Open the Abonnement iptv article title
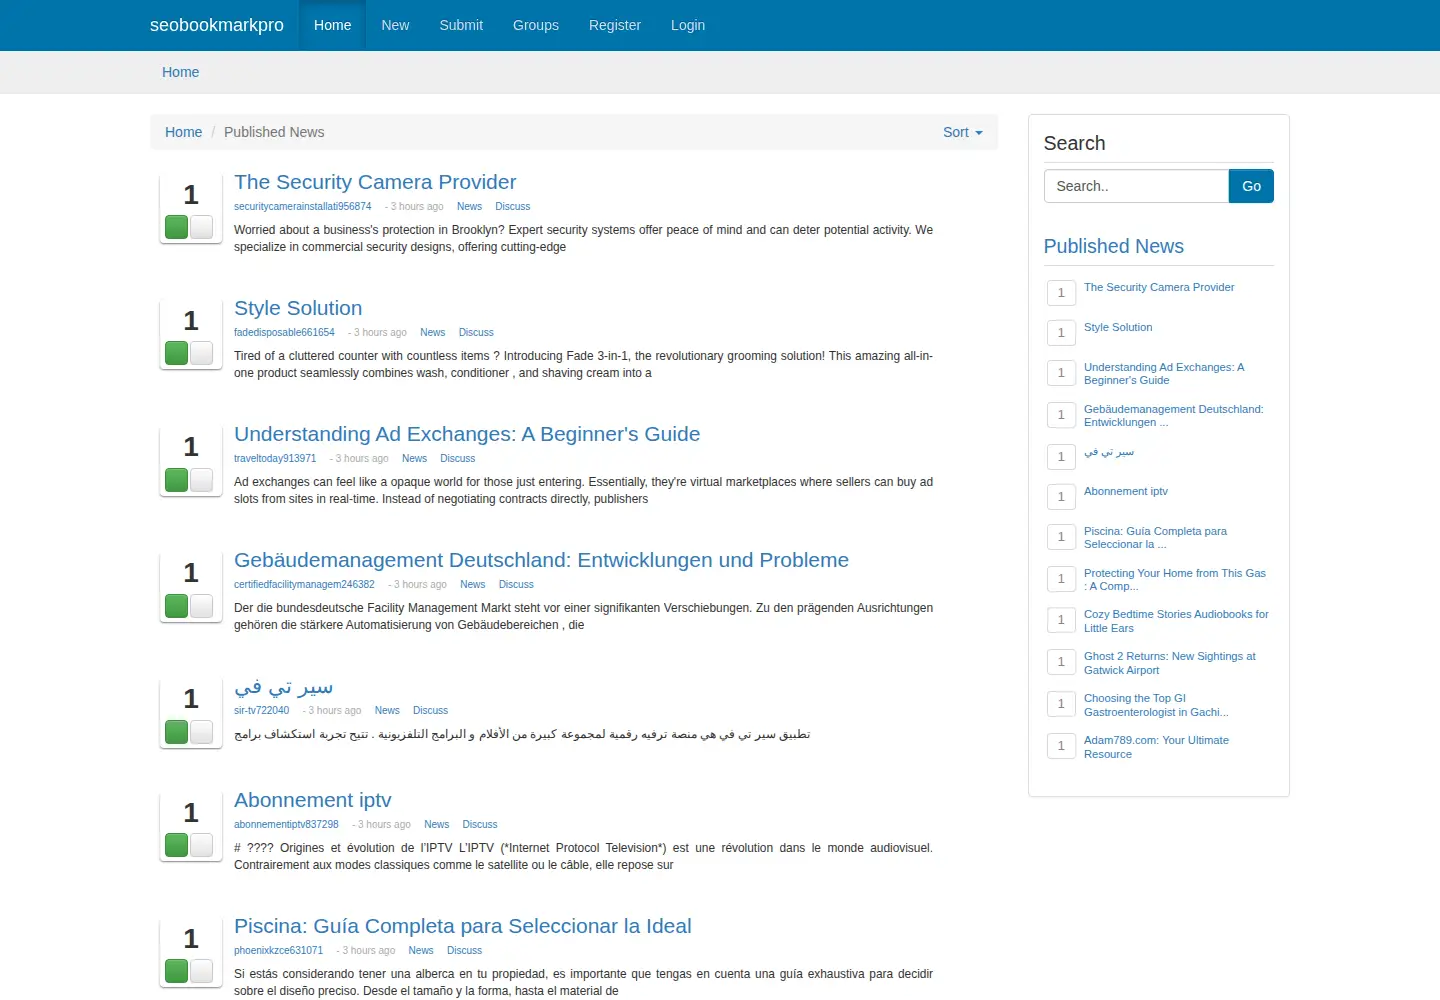The height and width of the screenshot is (1000, 1440). (313, 800)
